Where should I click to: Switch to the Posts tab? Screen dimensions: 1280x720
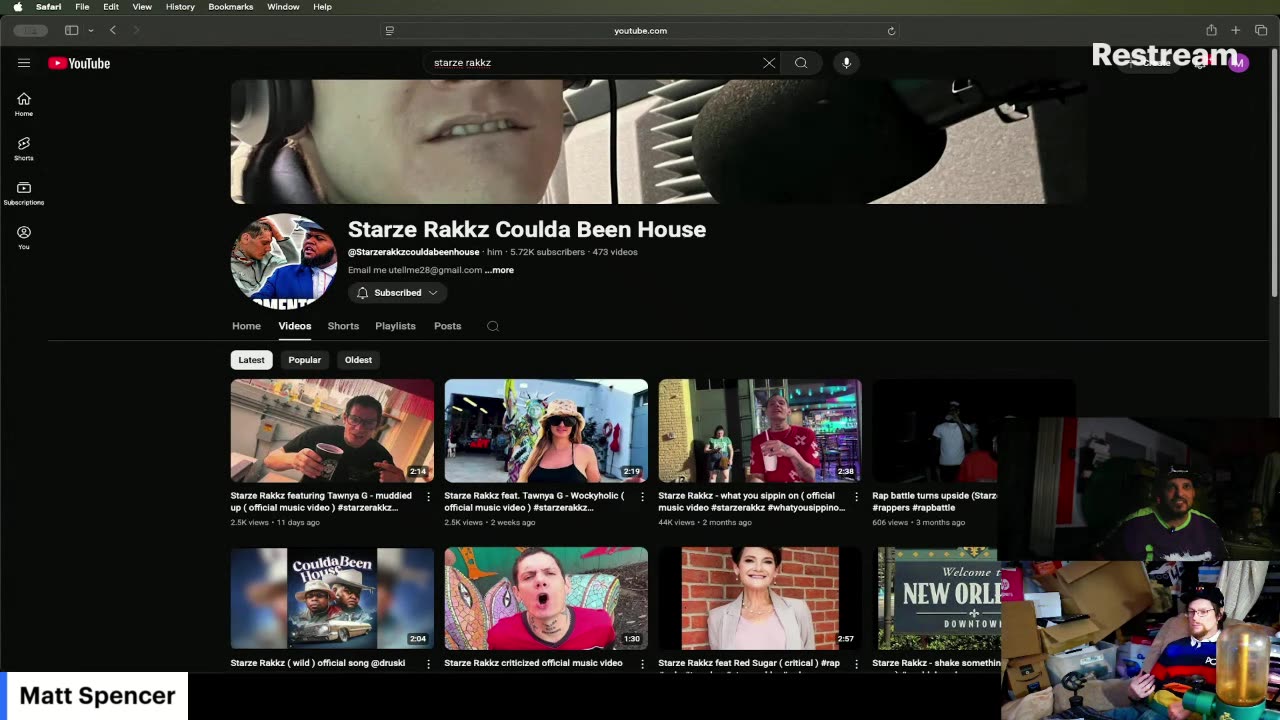448,326
